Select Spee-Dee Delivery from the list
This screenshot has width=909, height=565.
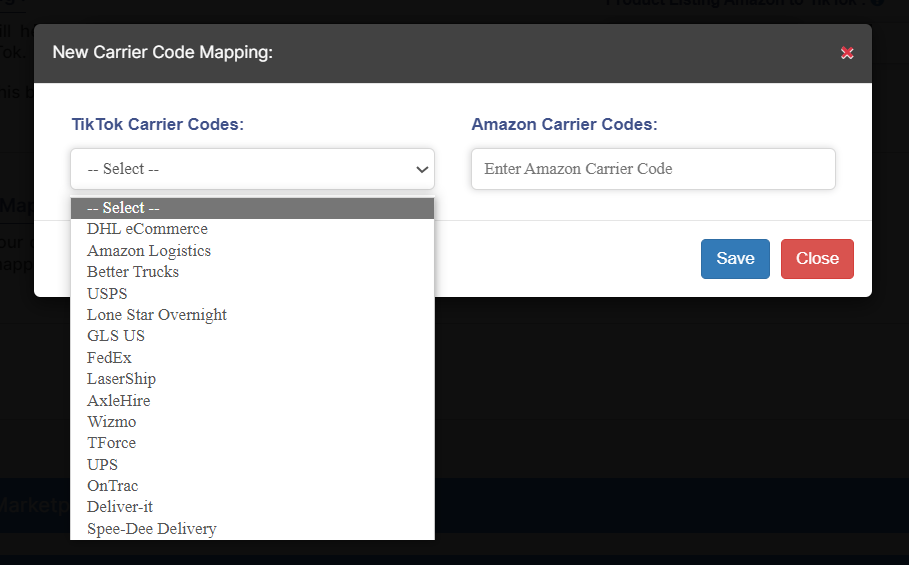[x=151, y=529]
